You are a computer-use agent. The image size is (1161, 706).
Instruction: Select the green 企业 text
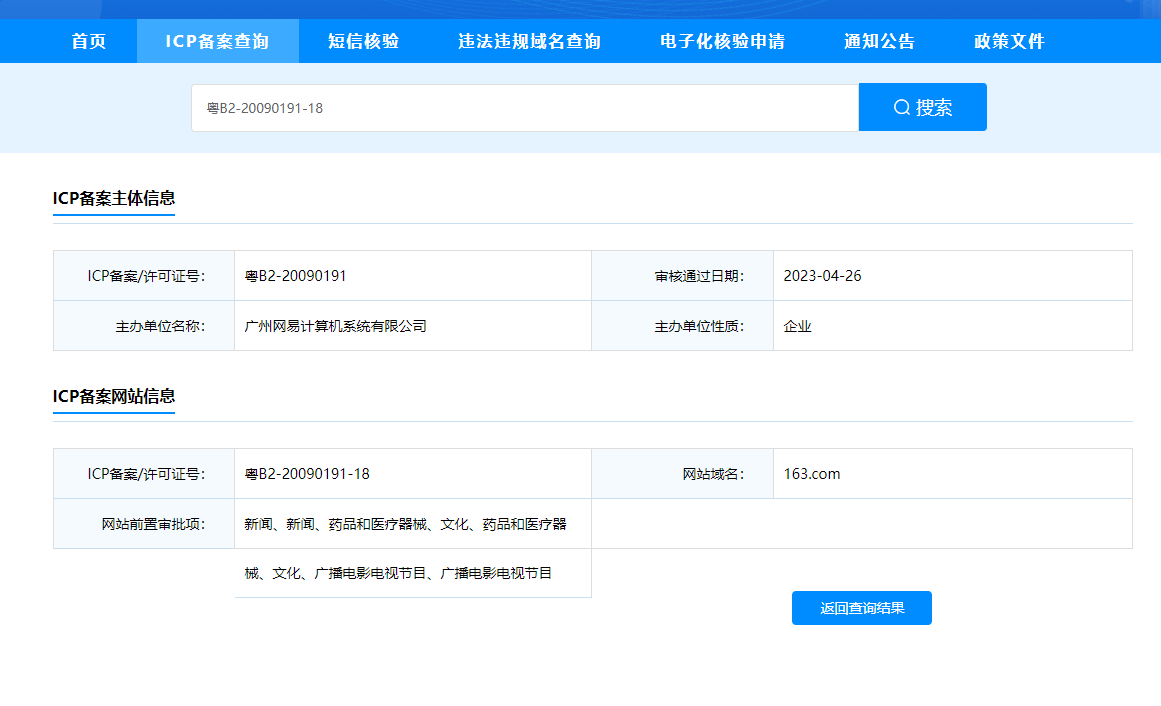(x=797, y=325)
